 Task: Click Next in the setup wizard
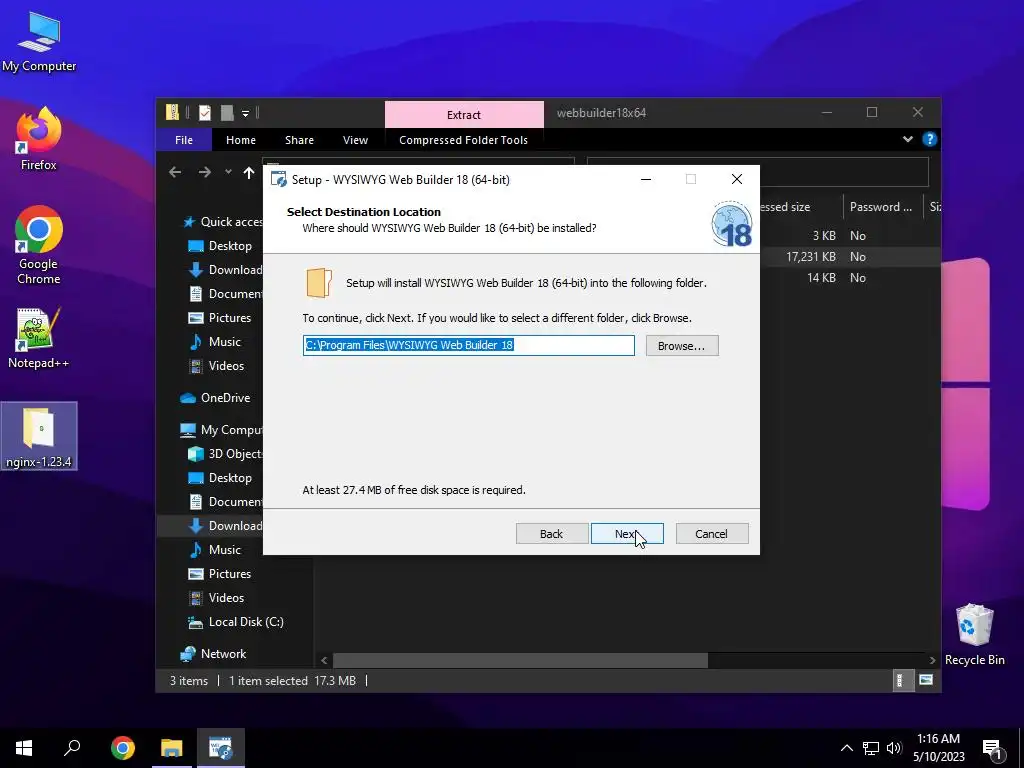tap(627, 534)
